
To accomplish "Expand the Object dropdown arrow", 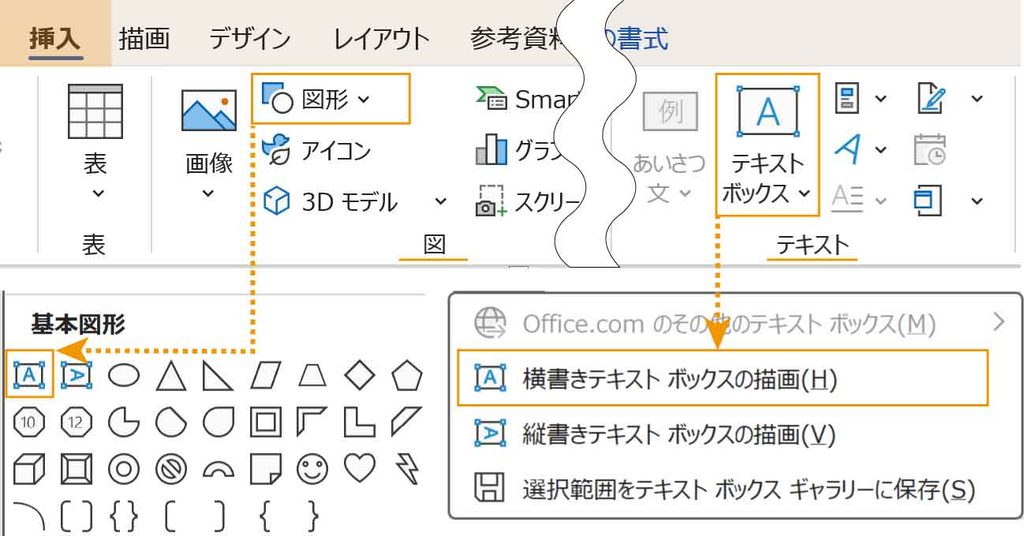I will tap(977, 200).
